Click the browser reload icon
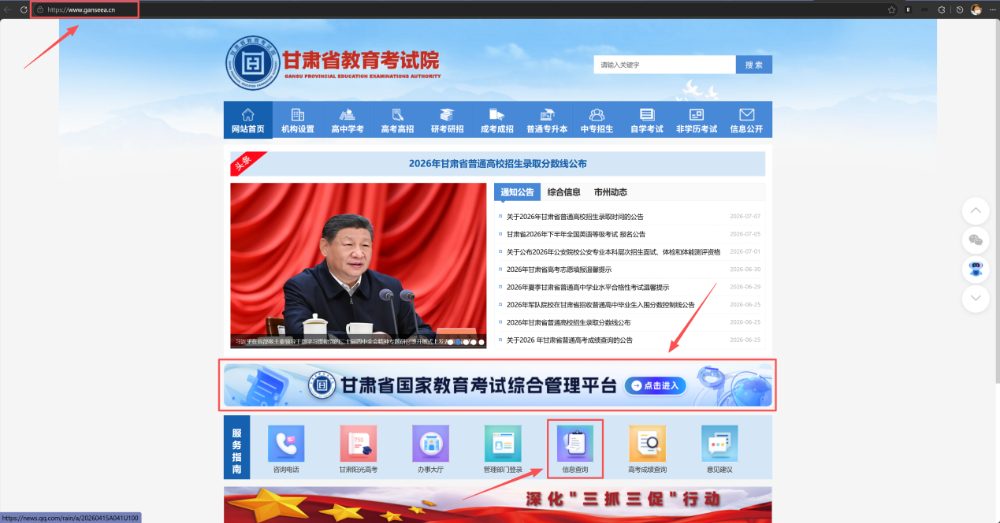The image size is (1000, 523). [24, 10]
